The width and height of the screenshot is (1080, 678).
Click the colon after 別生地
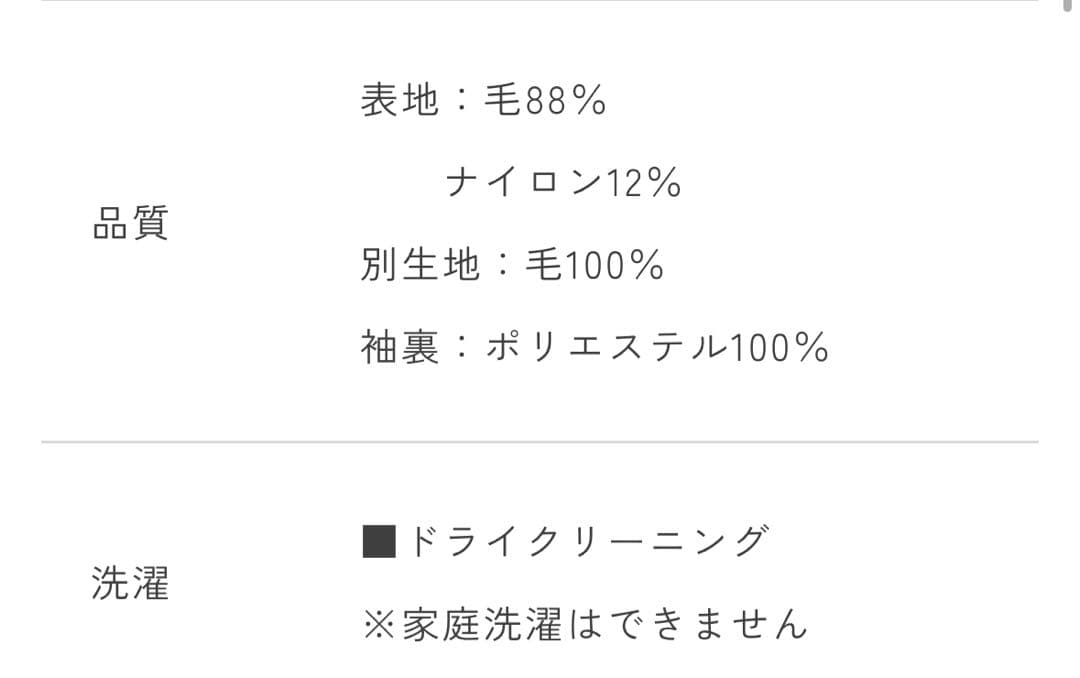[503, 266]
